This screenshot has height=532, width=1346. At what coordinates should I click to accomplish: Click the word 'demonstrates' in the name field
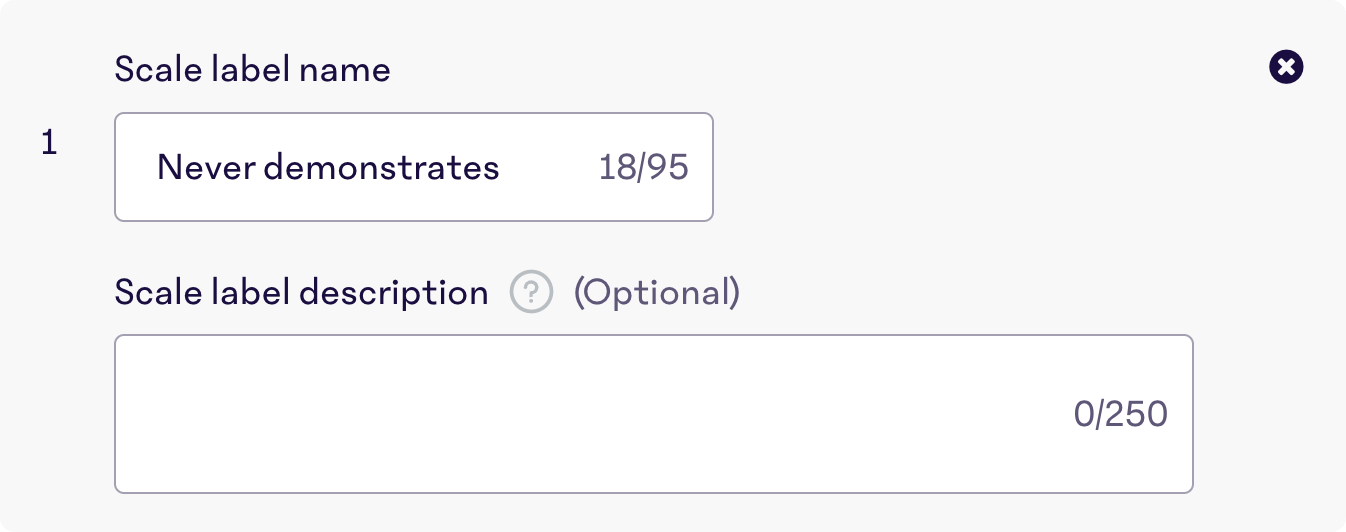(381, 168)
